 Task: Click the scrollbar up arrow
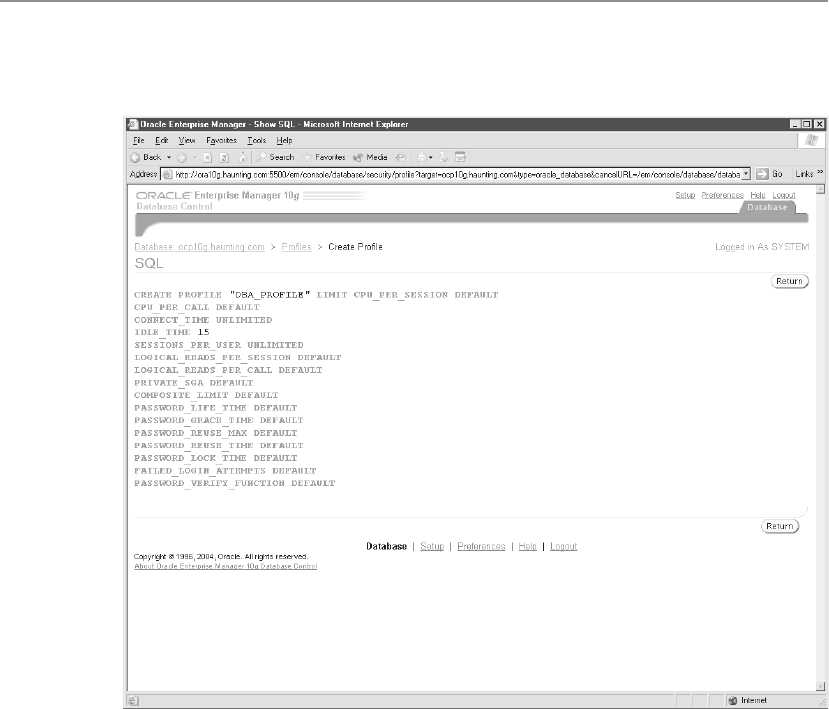820,189
